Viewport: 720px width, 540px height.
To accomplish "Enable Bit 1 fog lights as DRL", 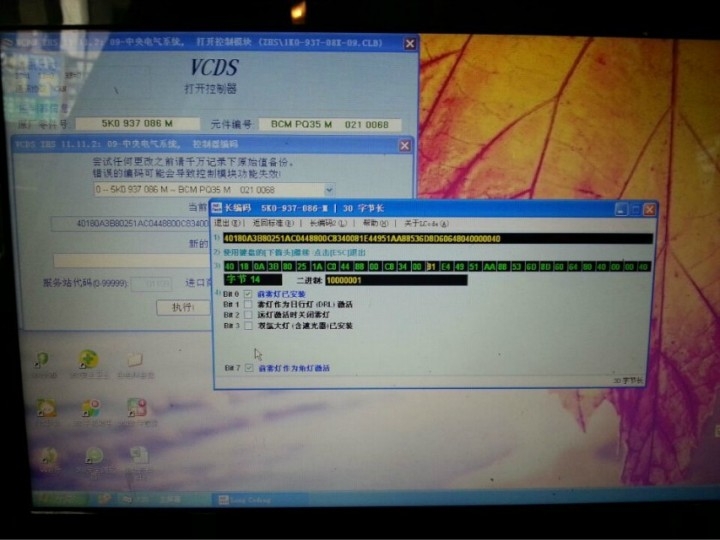I will coord(248,304).
